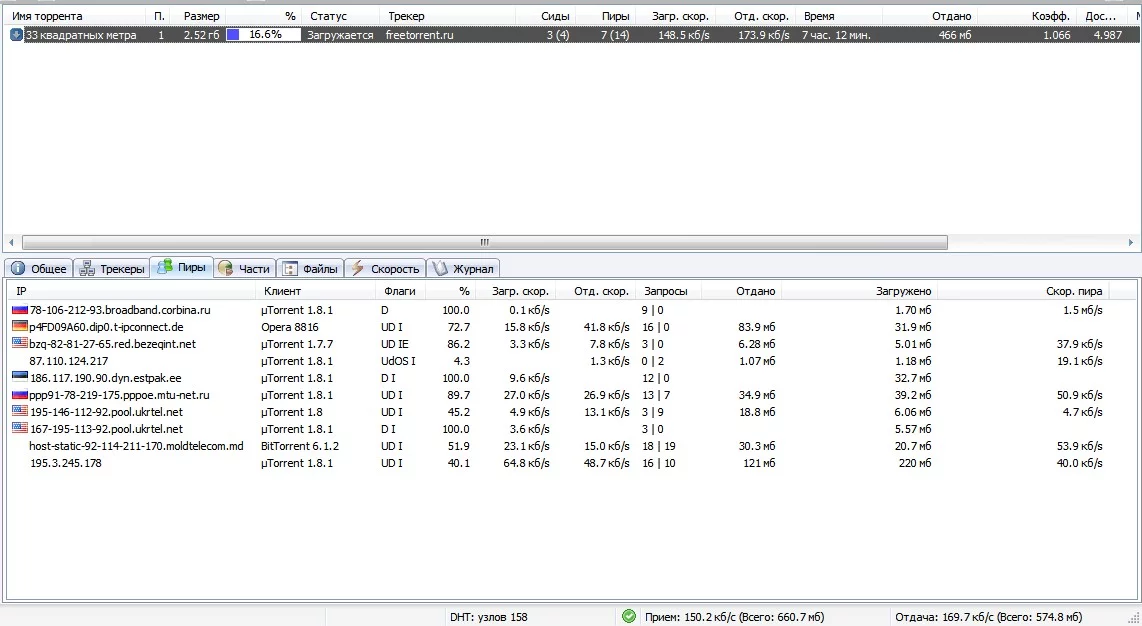Show the Журнал tab

point(463,269)
